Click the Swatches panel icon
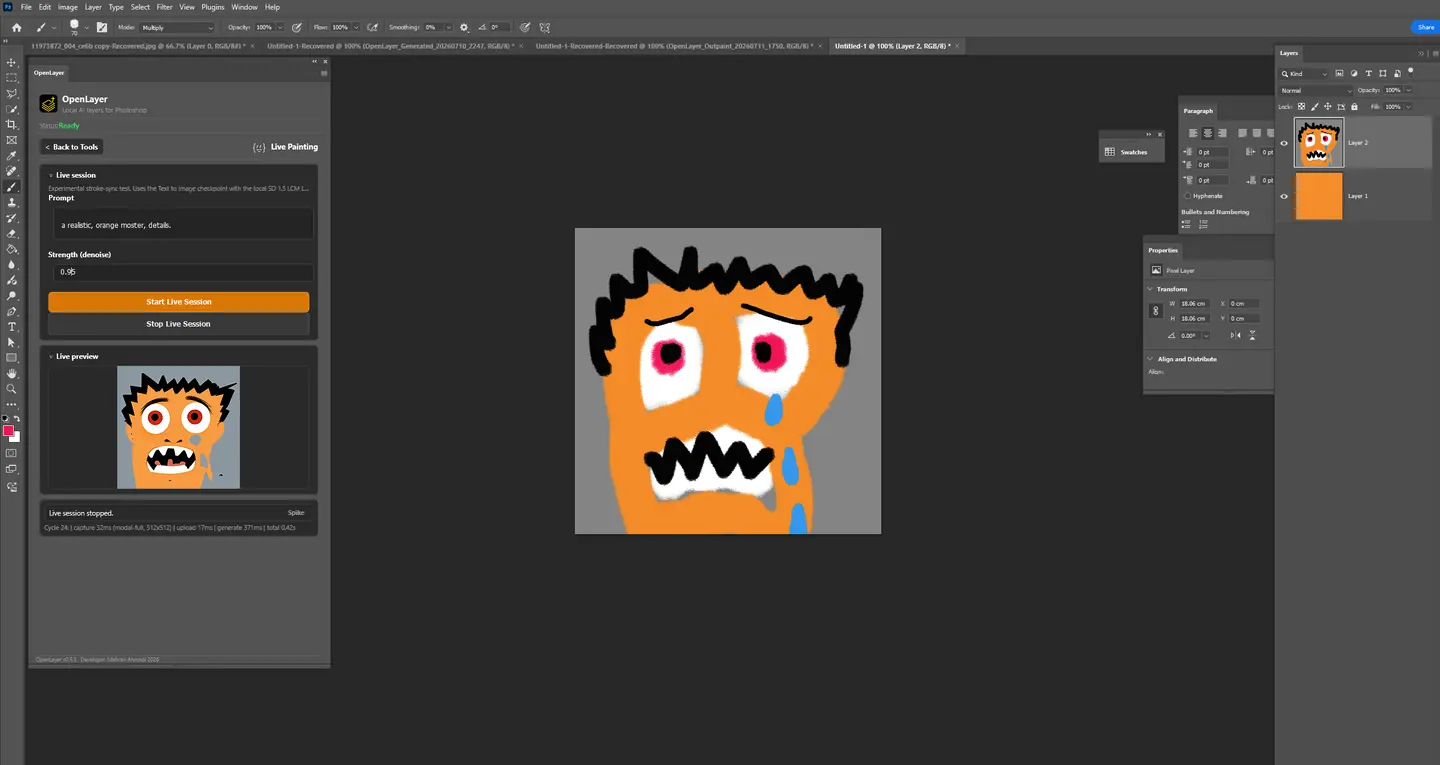Image resolution: width=1440 pixels, height=765 pixels. click(x=1110, y=152)
